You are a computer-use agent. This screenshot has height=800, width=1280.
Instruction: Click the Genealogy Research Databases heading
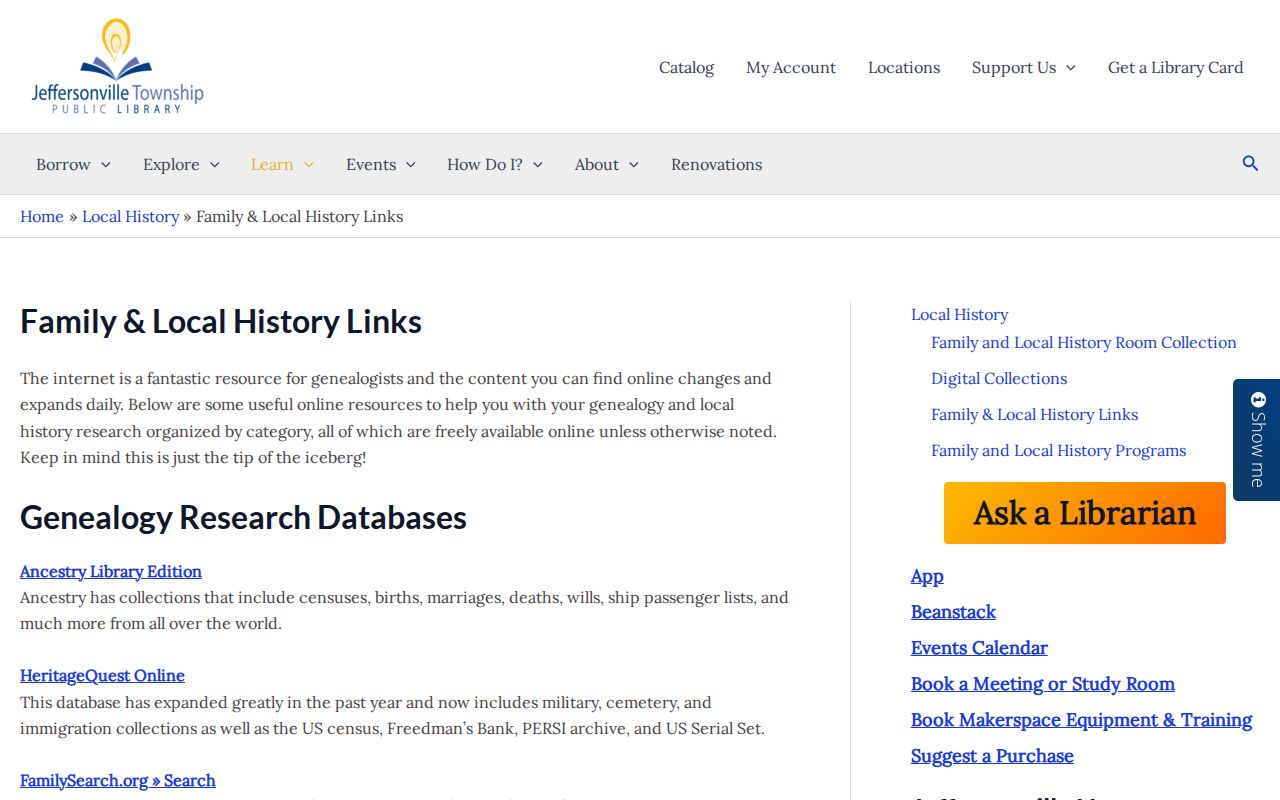244,517
